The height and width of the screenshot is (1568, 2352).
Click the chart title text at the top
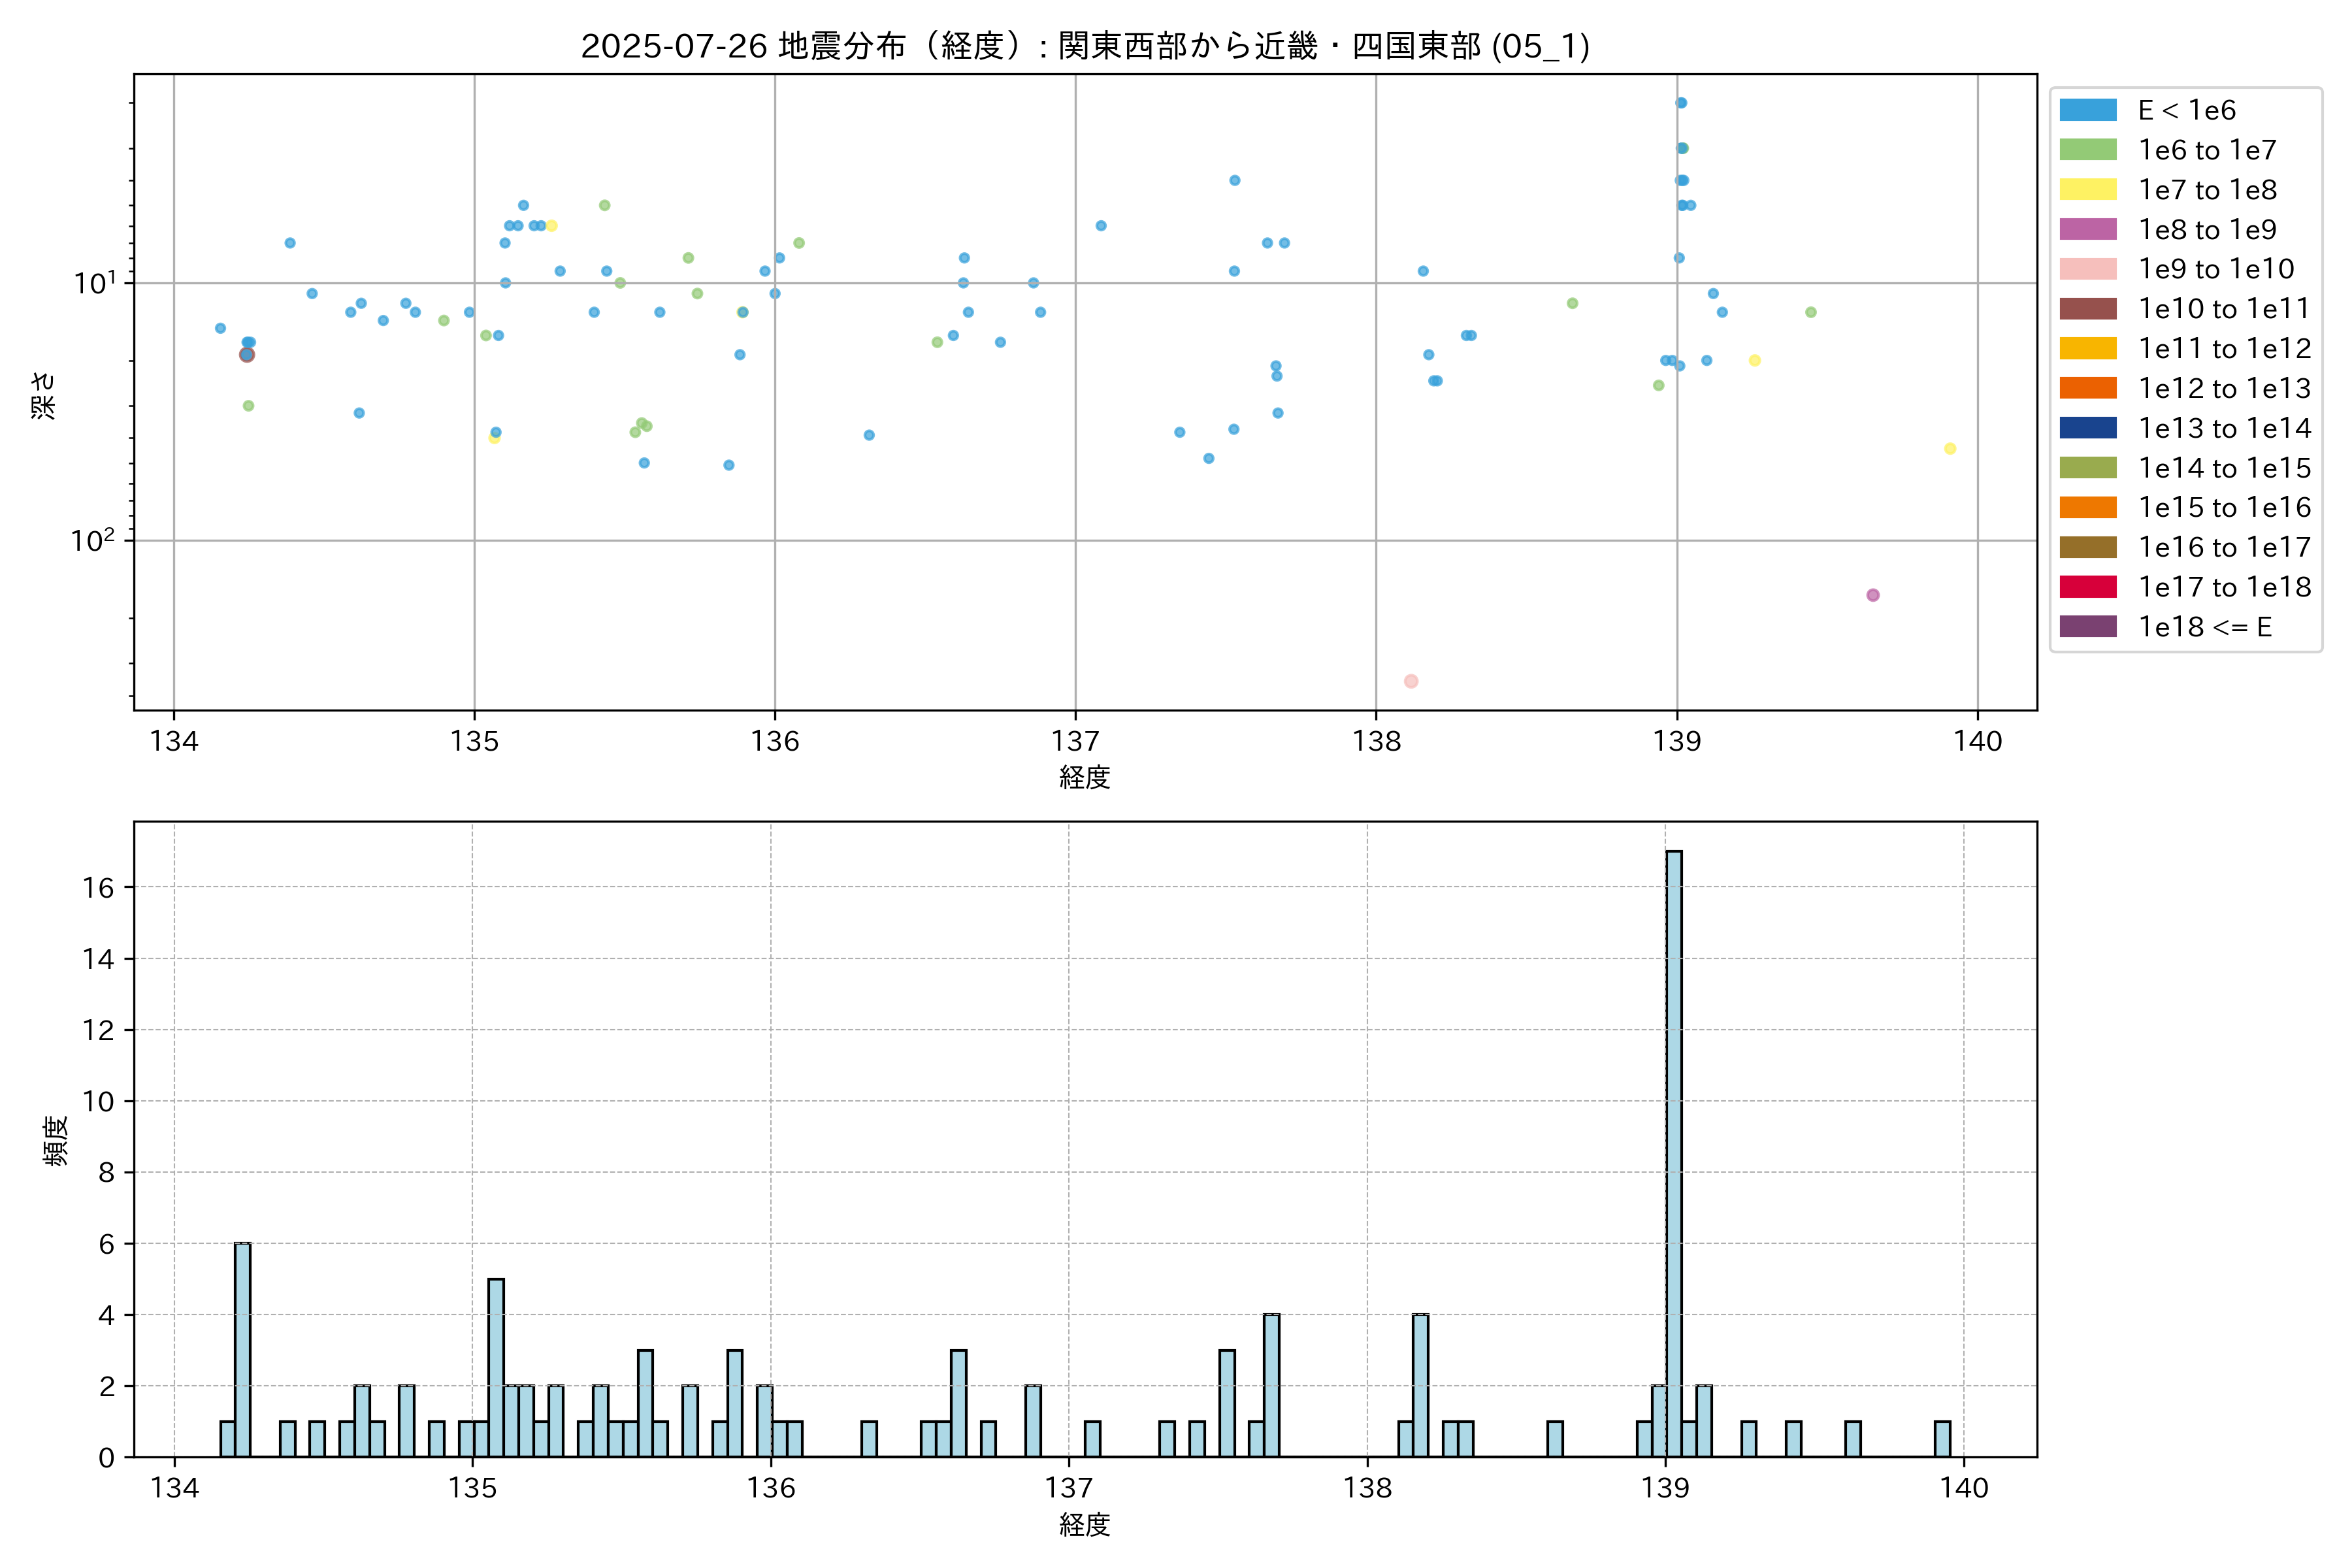click(1085, 46)
